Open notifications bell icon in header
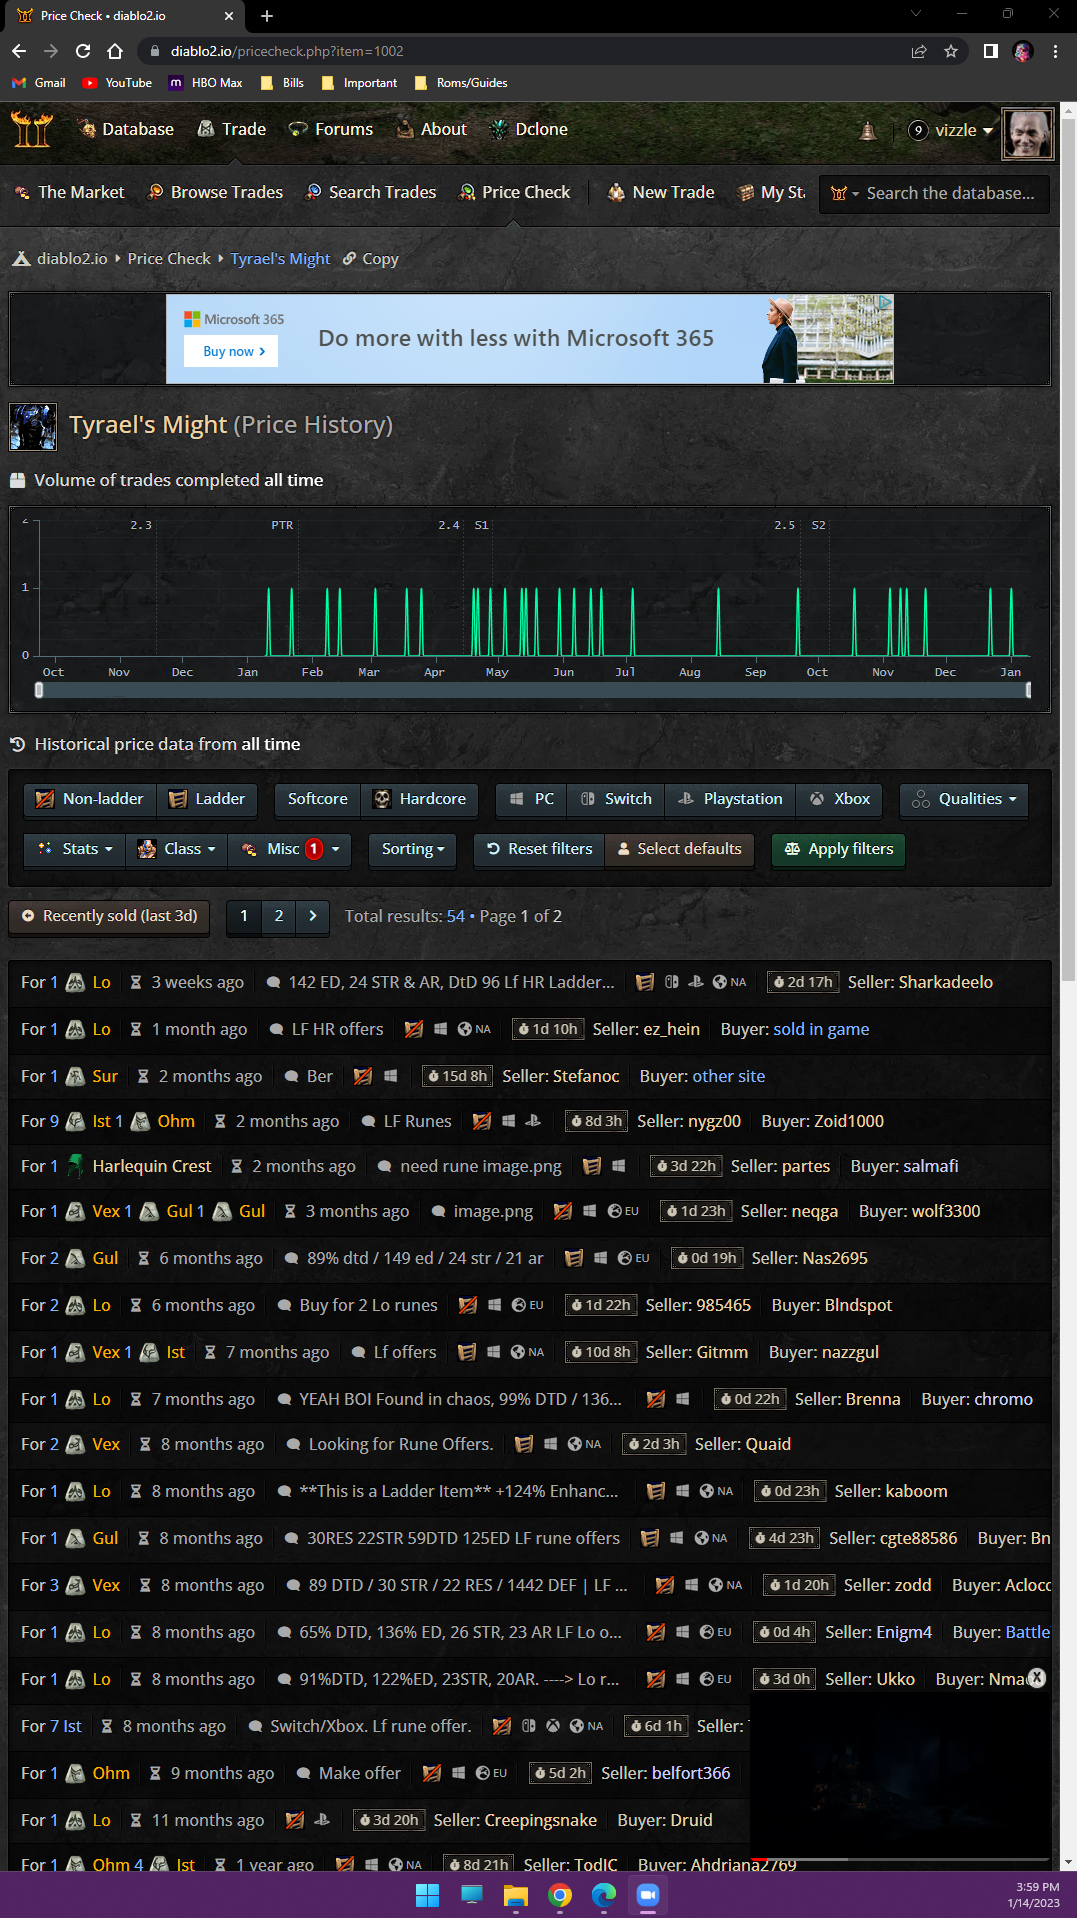 (868, 131)
